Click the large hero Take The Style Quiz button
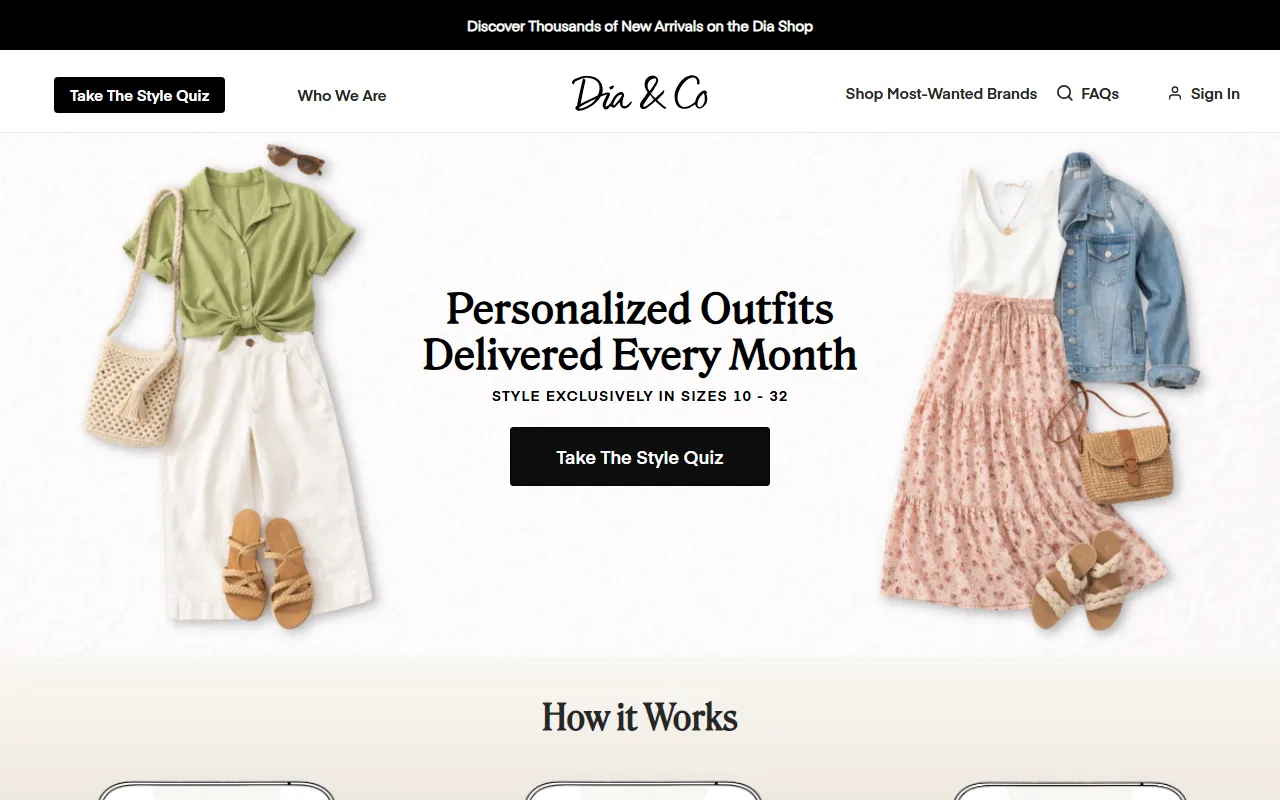The width and height of the screenshot is (1280, 800). [x=640, y=457]
